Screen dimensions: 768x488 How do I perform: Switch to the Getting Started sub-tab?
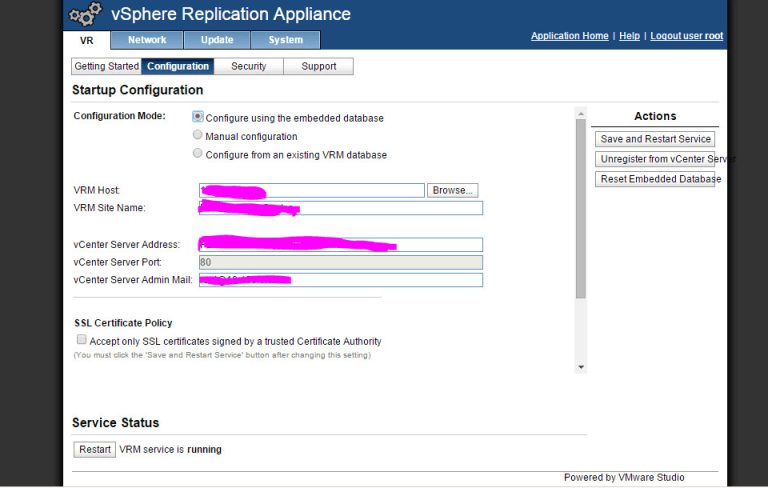point(106,67)
